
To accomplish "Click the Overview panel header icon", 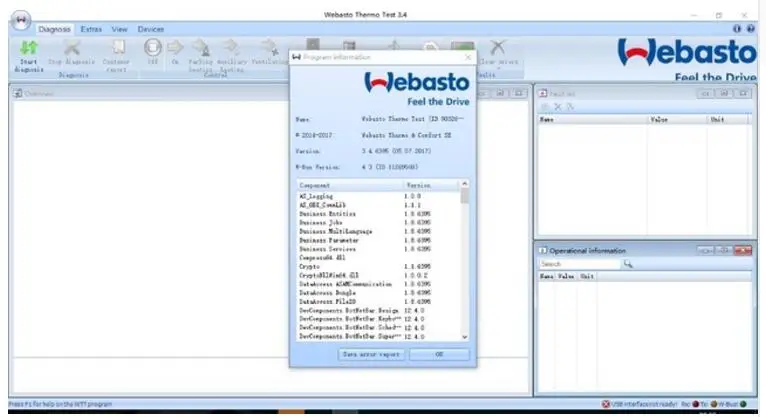I will [18, 93].
